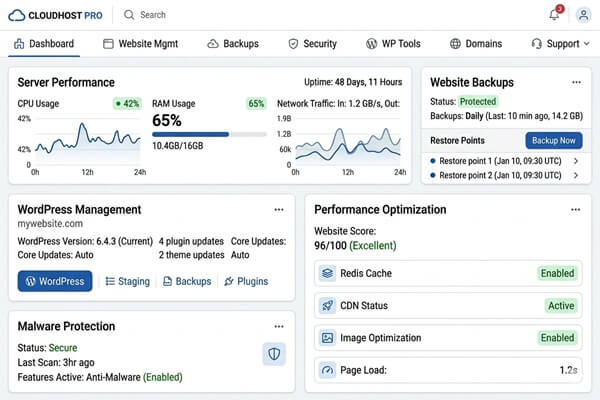The image size is (600, 400).
Task: Click the CDN Status Active badge
Action: coord(561,305)
